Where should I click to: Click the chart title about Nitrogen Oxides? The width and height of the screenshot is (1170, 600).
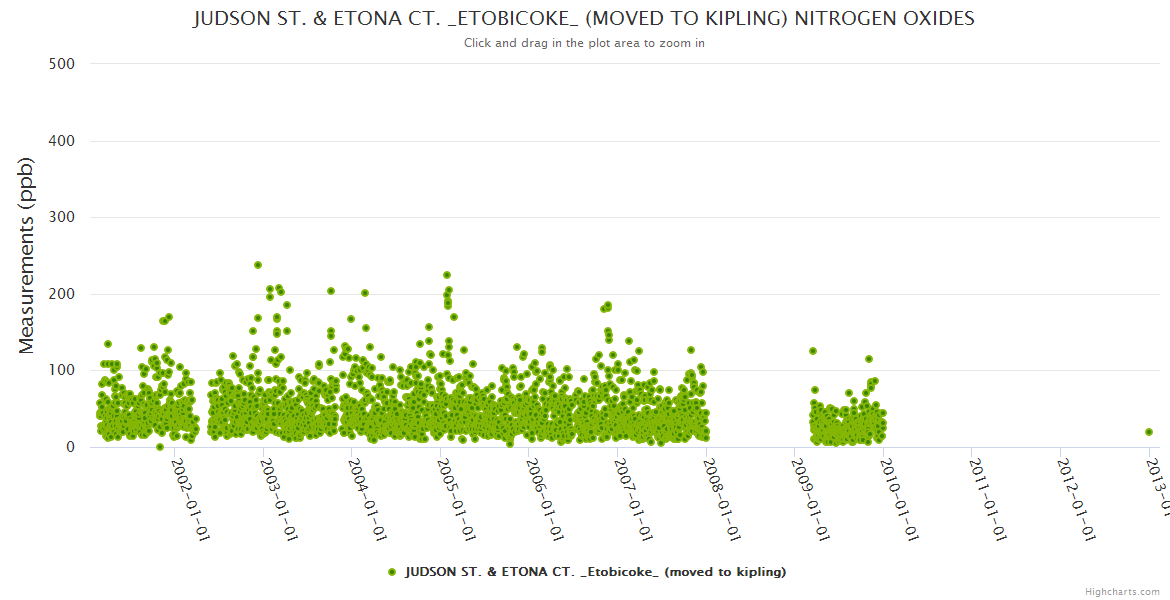[x=584, y=19]
